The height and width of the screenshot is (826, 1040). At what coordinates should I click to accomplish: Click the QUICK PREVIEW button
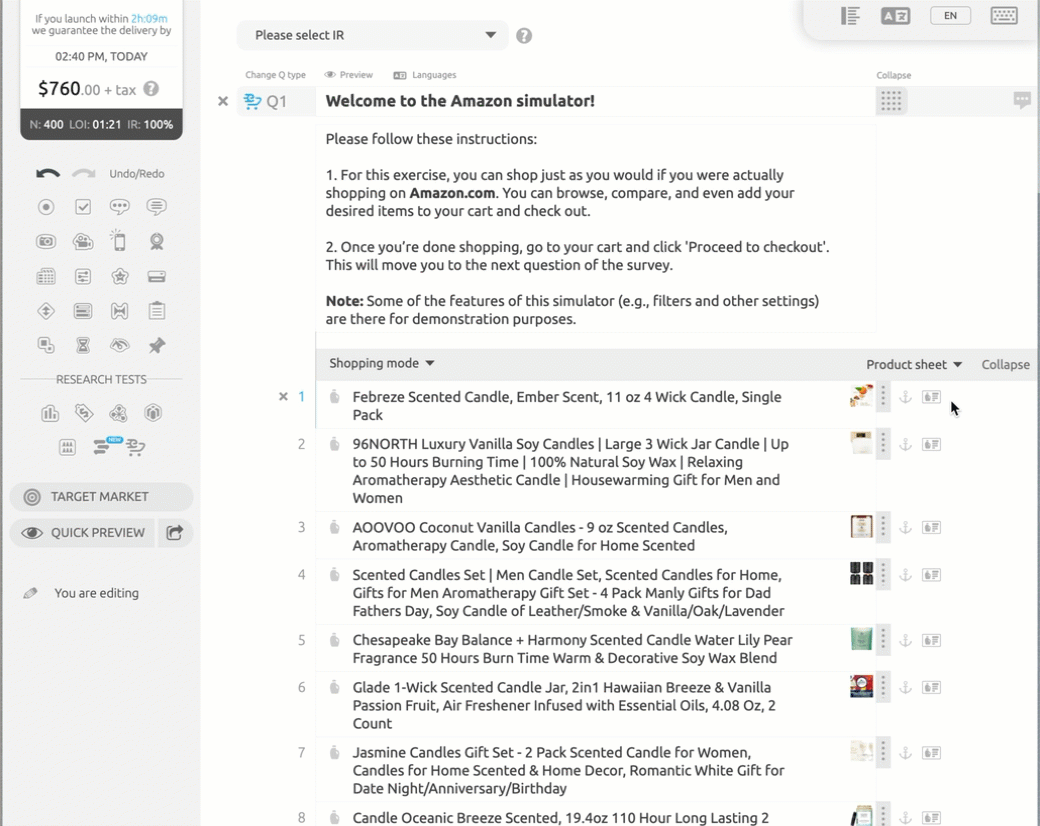pos(84,533)
